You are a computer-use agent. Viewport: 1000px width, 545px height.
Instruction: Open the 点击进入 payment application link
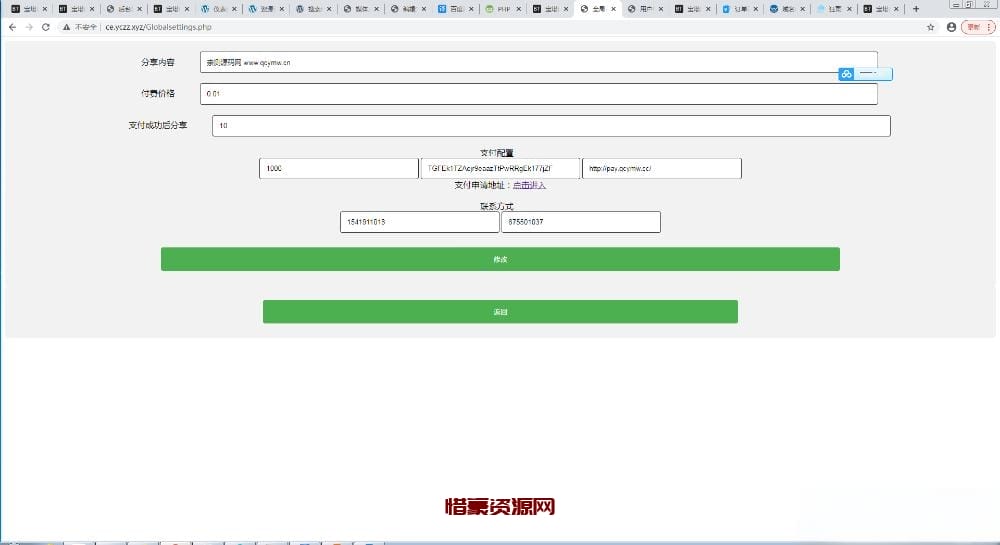(x=529, y=185)
